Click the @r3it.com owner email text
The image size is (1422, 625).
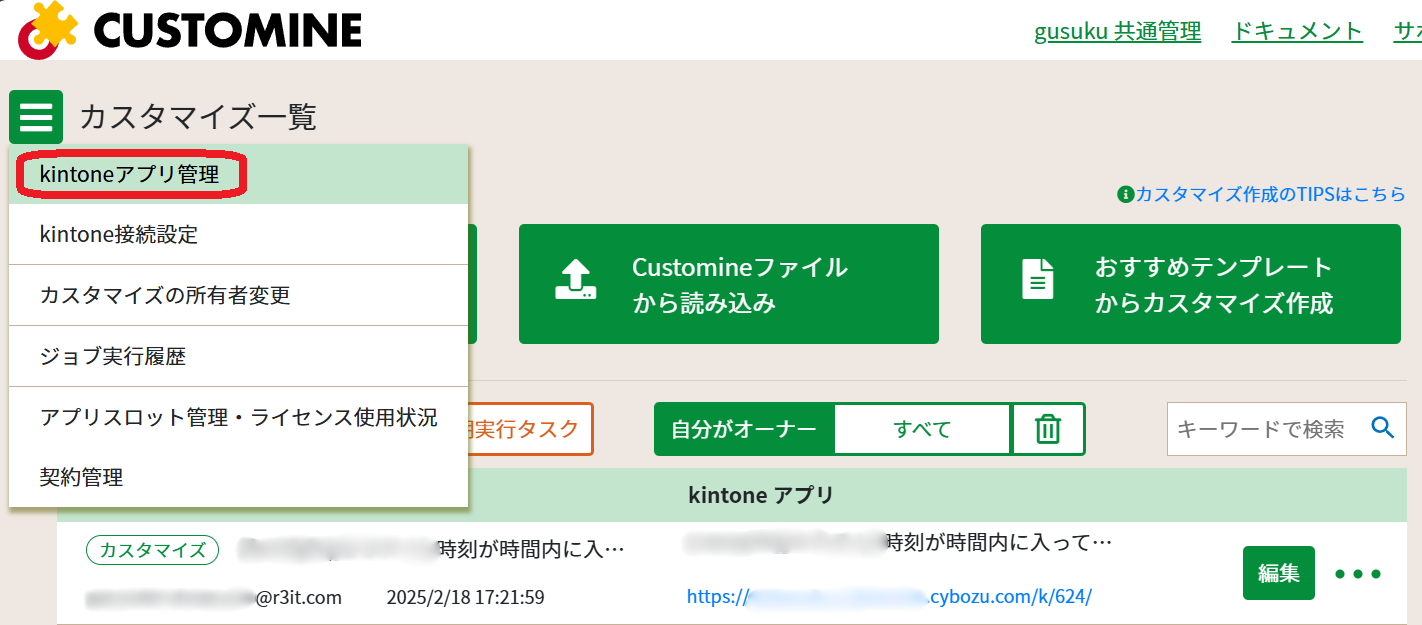pyautogui.click(x=299, y=598)
